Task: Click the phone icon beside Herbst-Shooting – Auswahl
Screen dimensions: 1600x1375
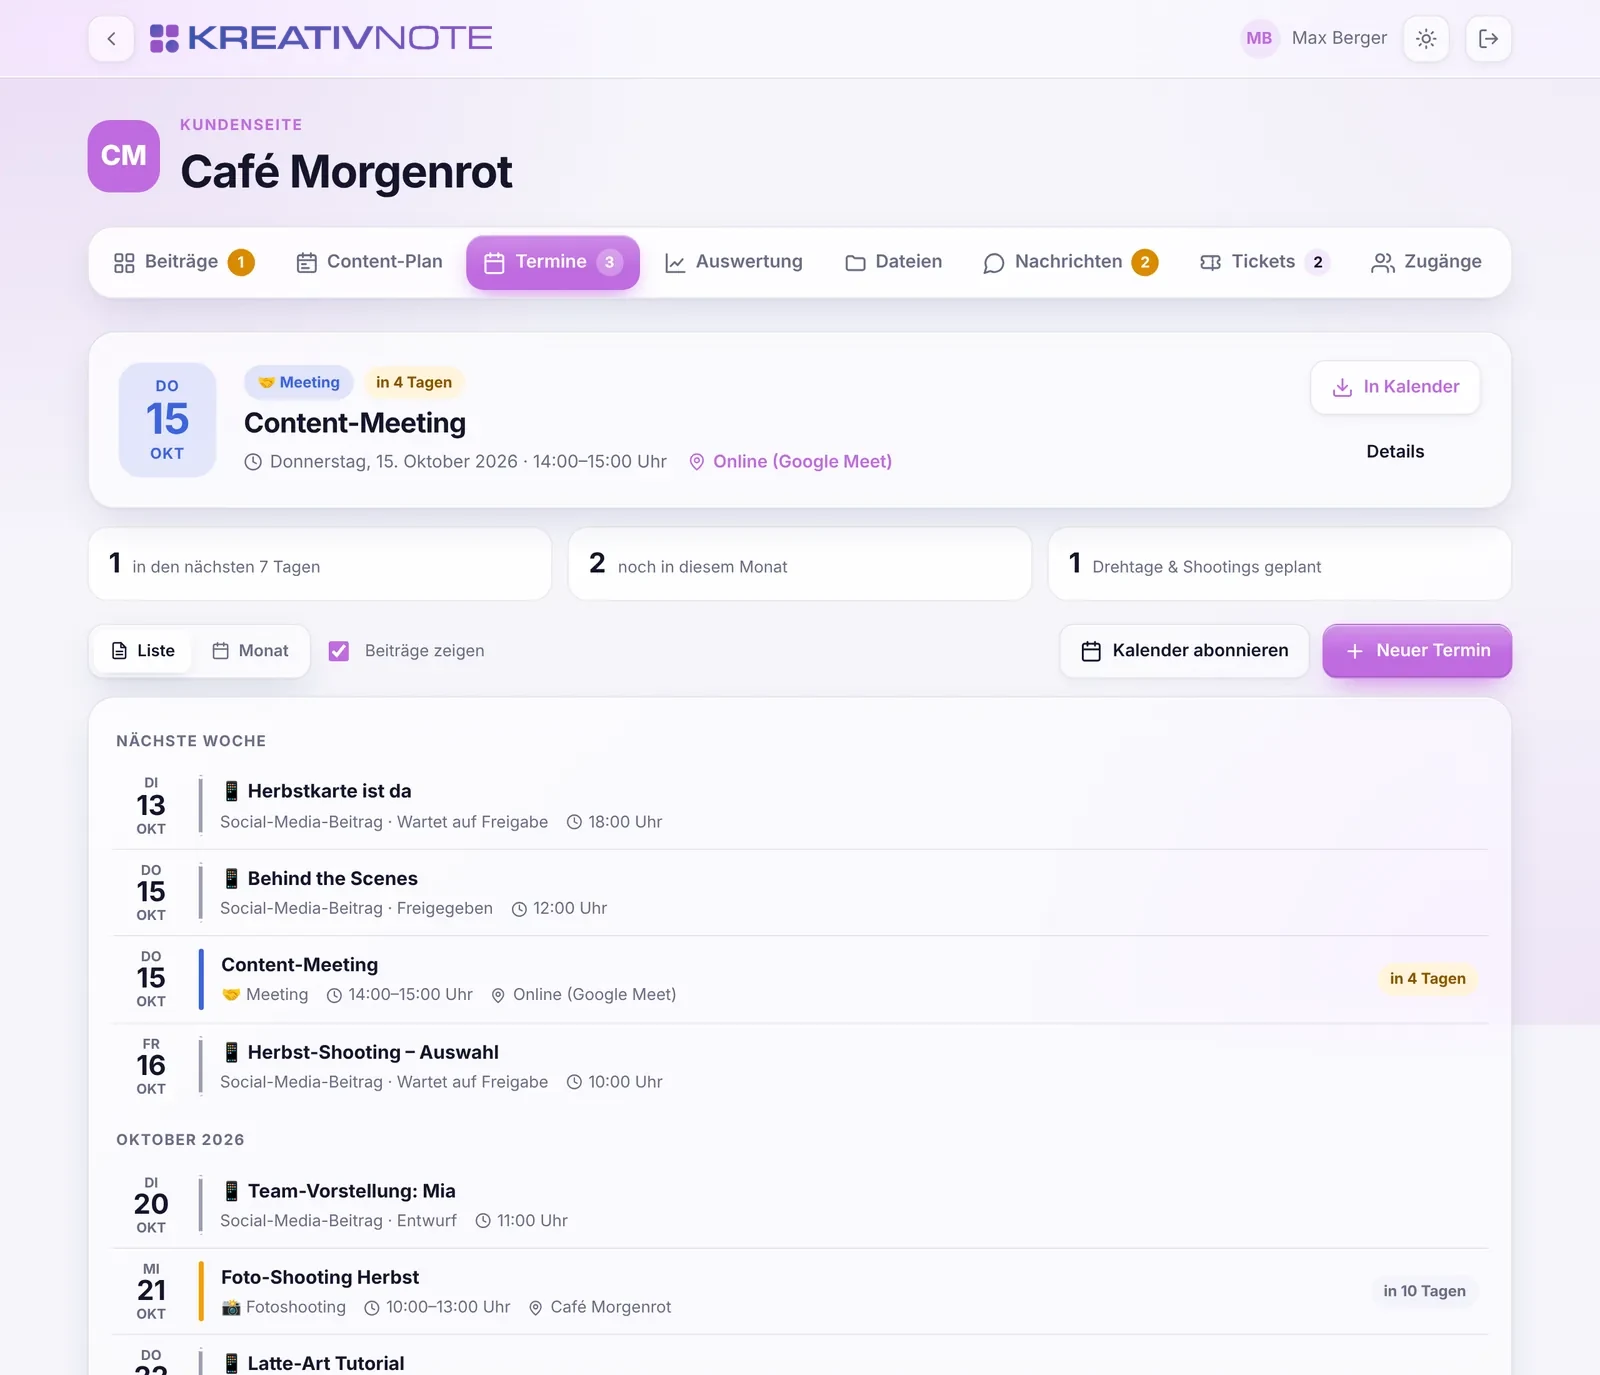Action: [x=231, y=1052]
